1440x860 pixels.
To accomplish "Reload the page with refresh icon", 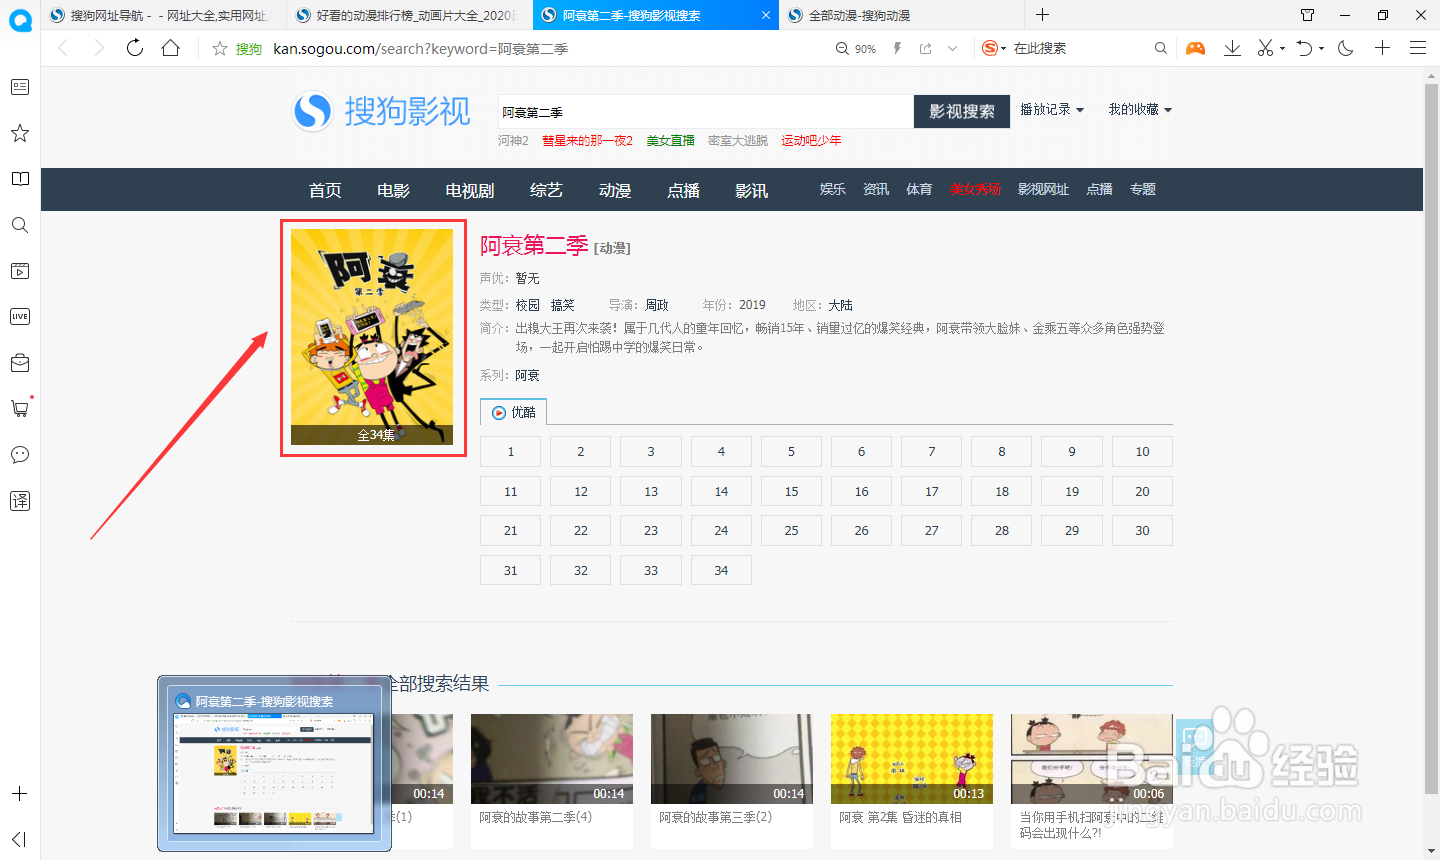I will [135, 48].
